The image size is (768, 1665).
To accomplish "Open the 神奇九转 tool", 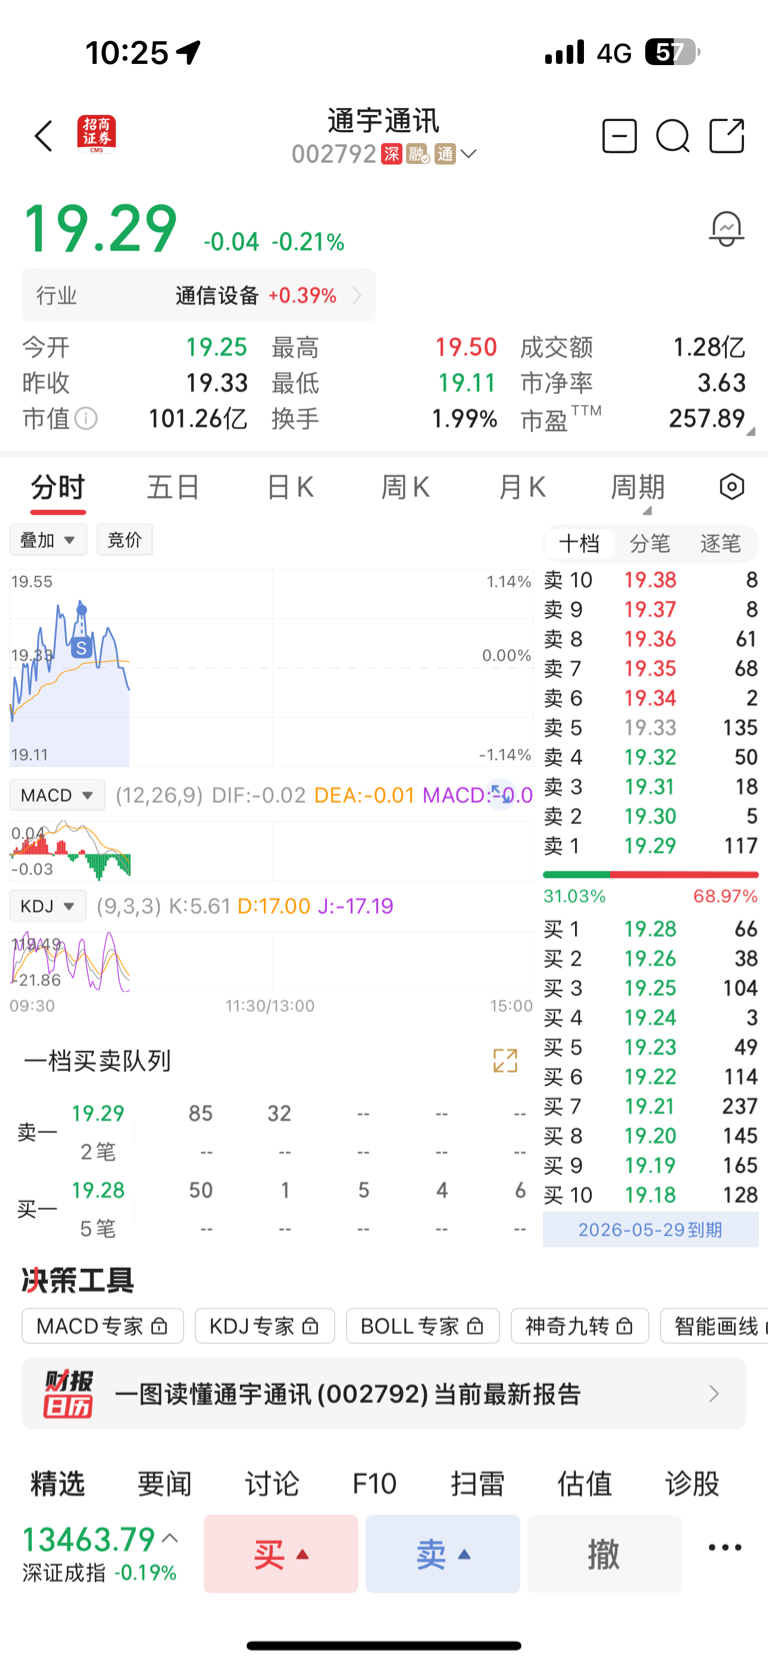I will [x=580, y=1326].
